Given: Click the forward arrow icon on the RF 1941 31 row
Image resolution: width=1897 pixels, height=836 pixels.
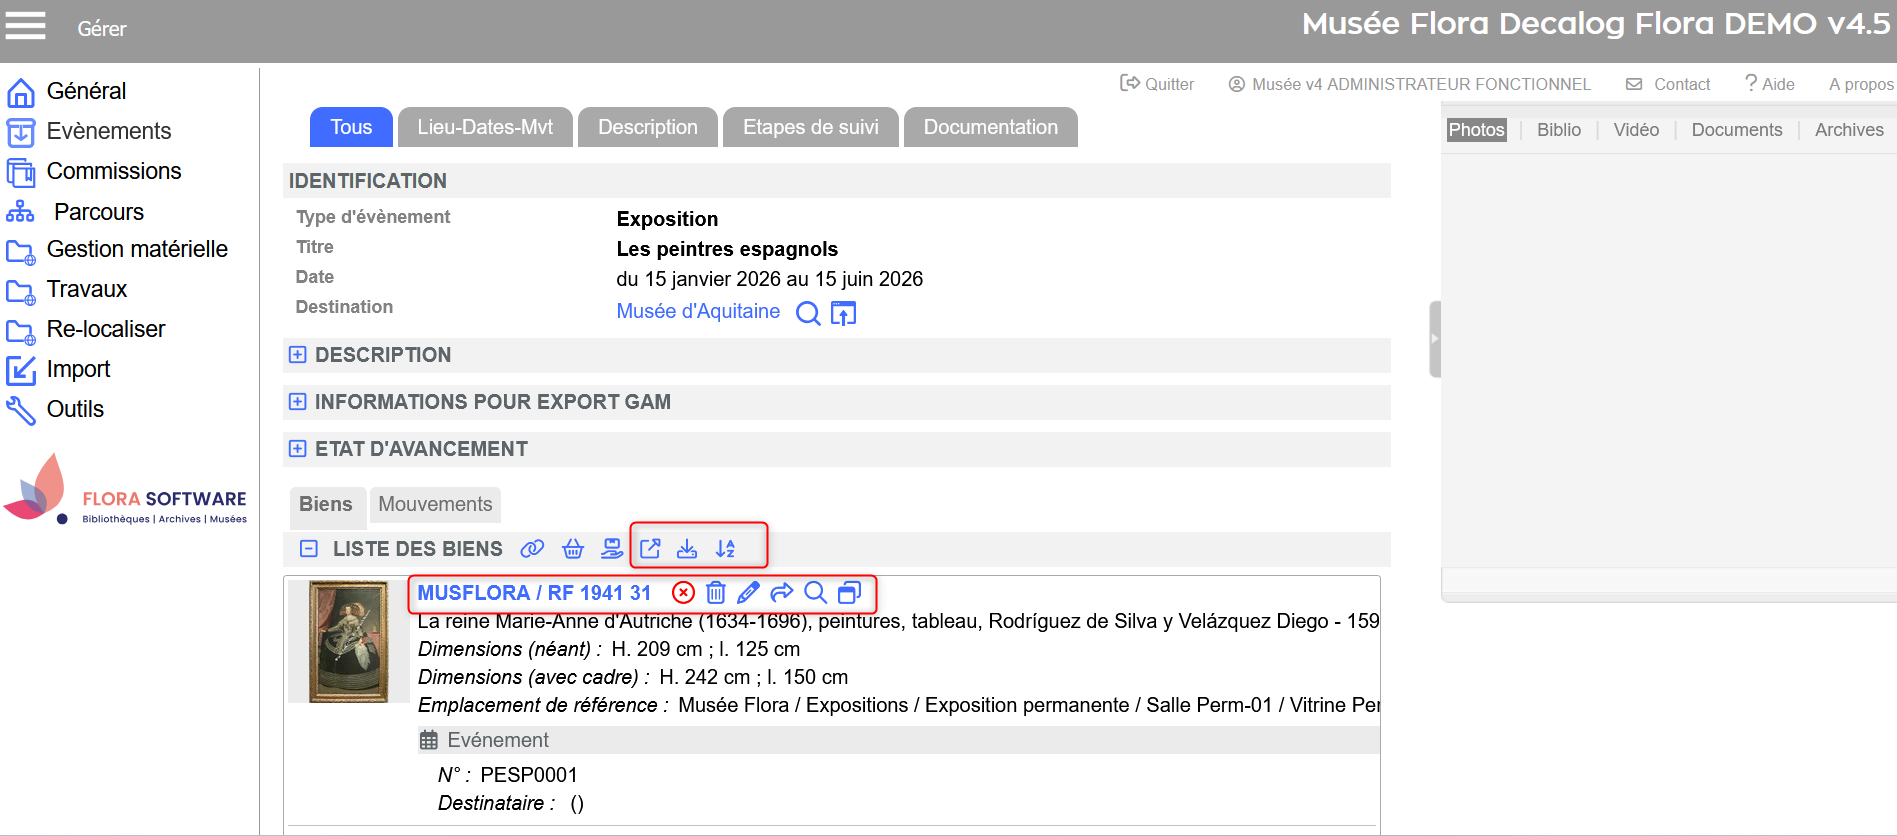Looking at the screenshot, I should click(782, 593).
